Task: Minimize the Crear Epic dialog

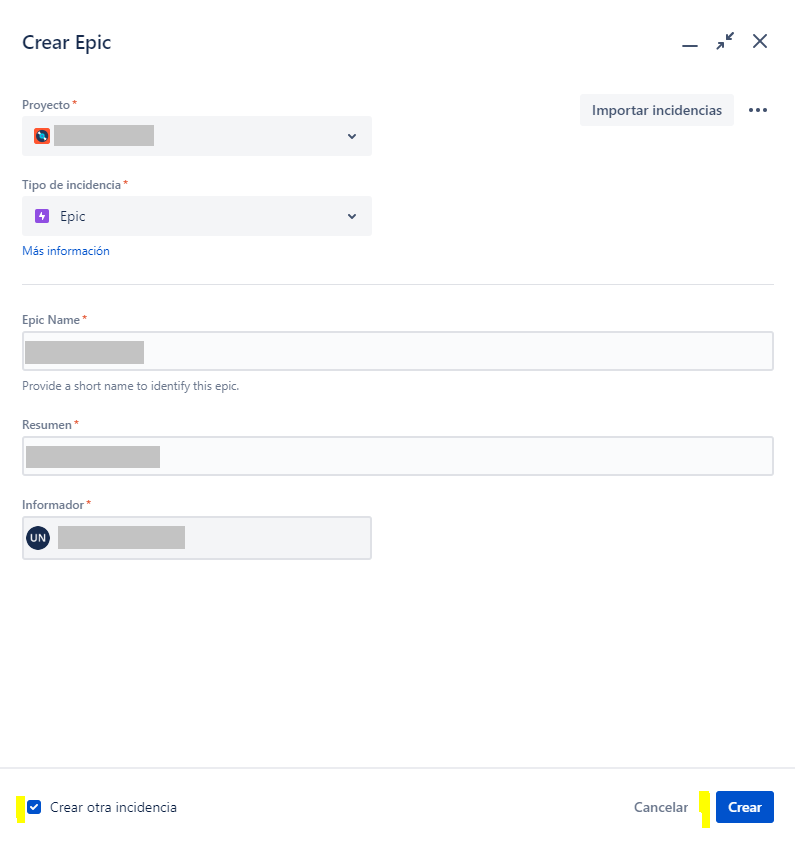Action: 690,45
